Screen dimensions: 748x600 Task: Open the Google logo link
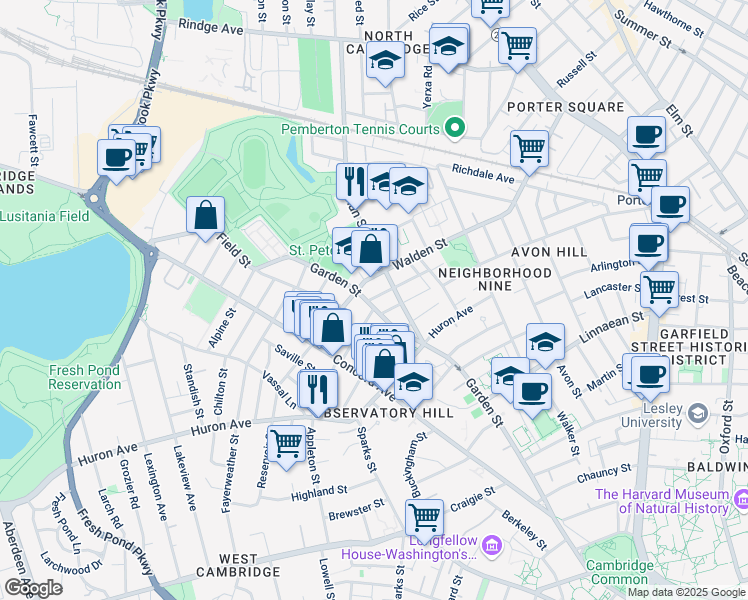pos(33,588)
